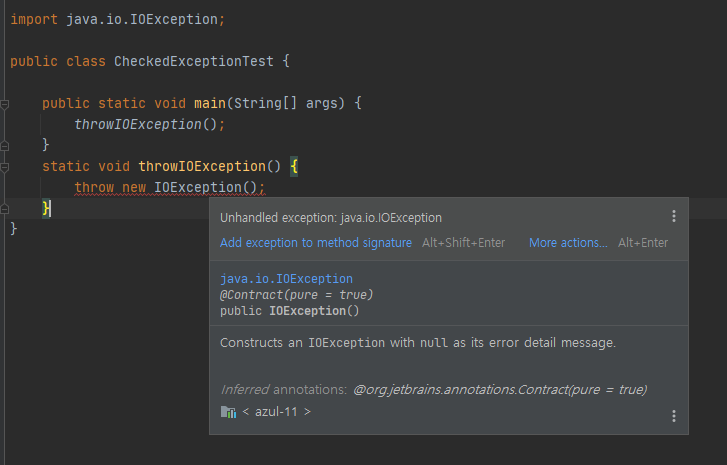The width and height of the screenshot is (727, 465).
Task: Collapse the main method fold marker
Action: tap(5, 104)
